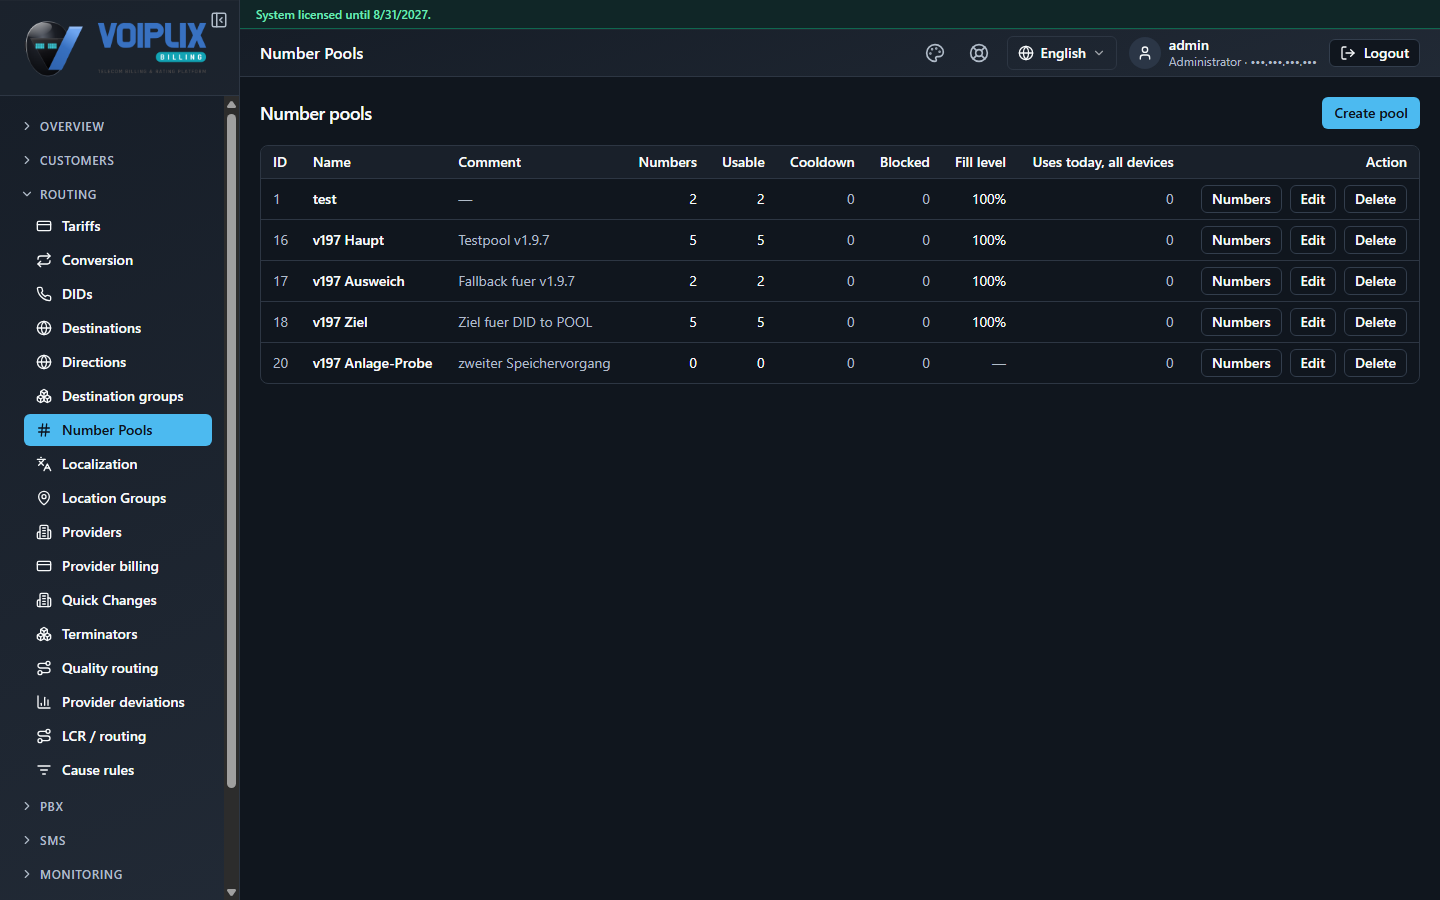Screen dimensions: 1440x900
Task: Open LCR / routing in the sidebar
Action: pyautogui.click(x=118, y=736)
